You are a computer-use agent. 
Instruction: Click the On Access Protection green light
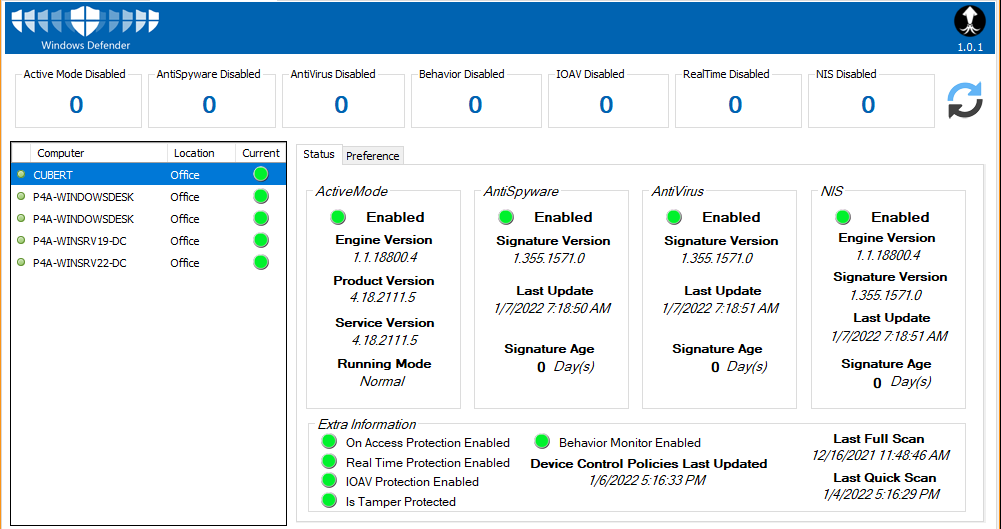(329, 442)
